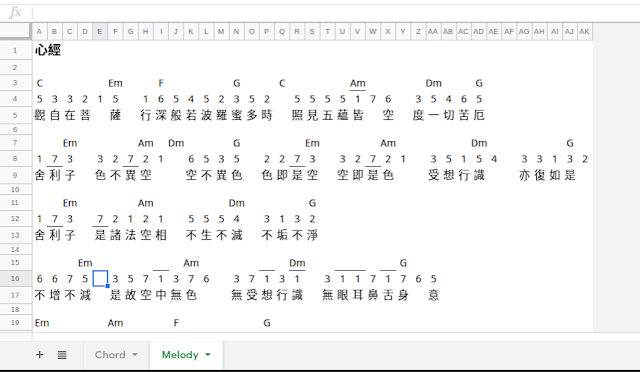Click the fx formula icon

coord(15,12)
